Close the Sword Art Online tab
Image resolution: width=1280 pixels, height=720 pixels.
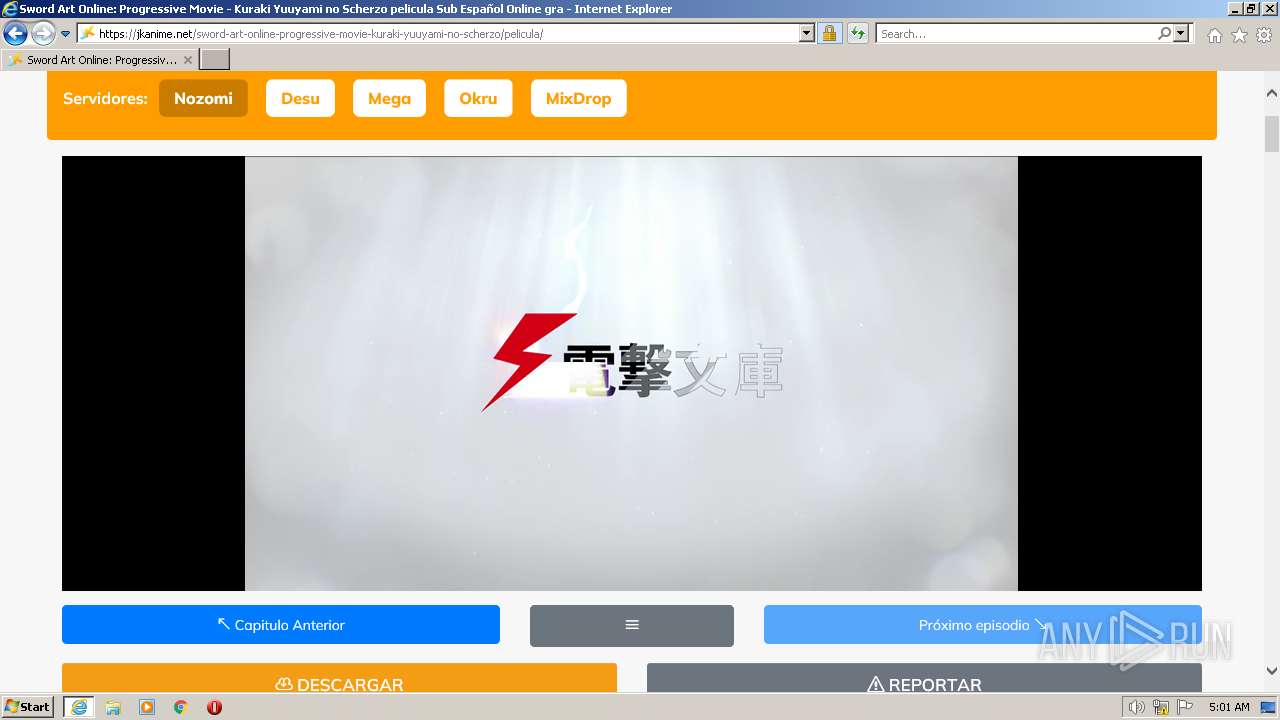pyautogui.click(x=188, y=60)
